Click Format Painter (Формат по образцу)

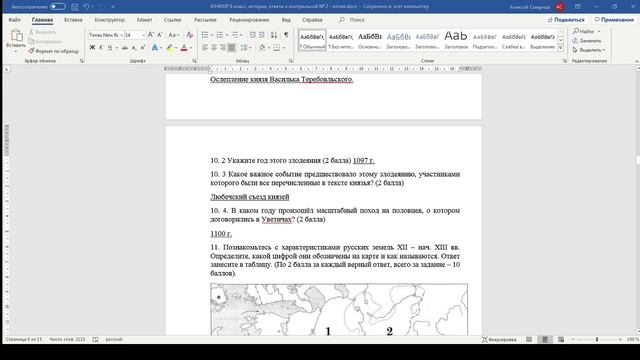click(53, 51)
